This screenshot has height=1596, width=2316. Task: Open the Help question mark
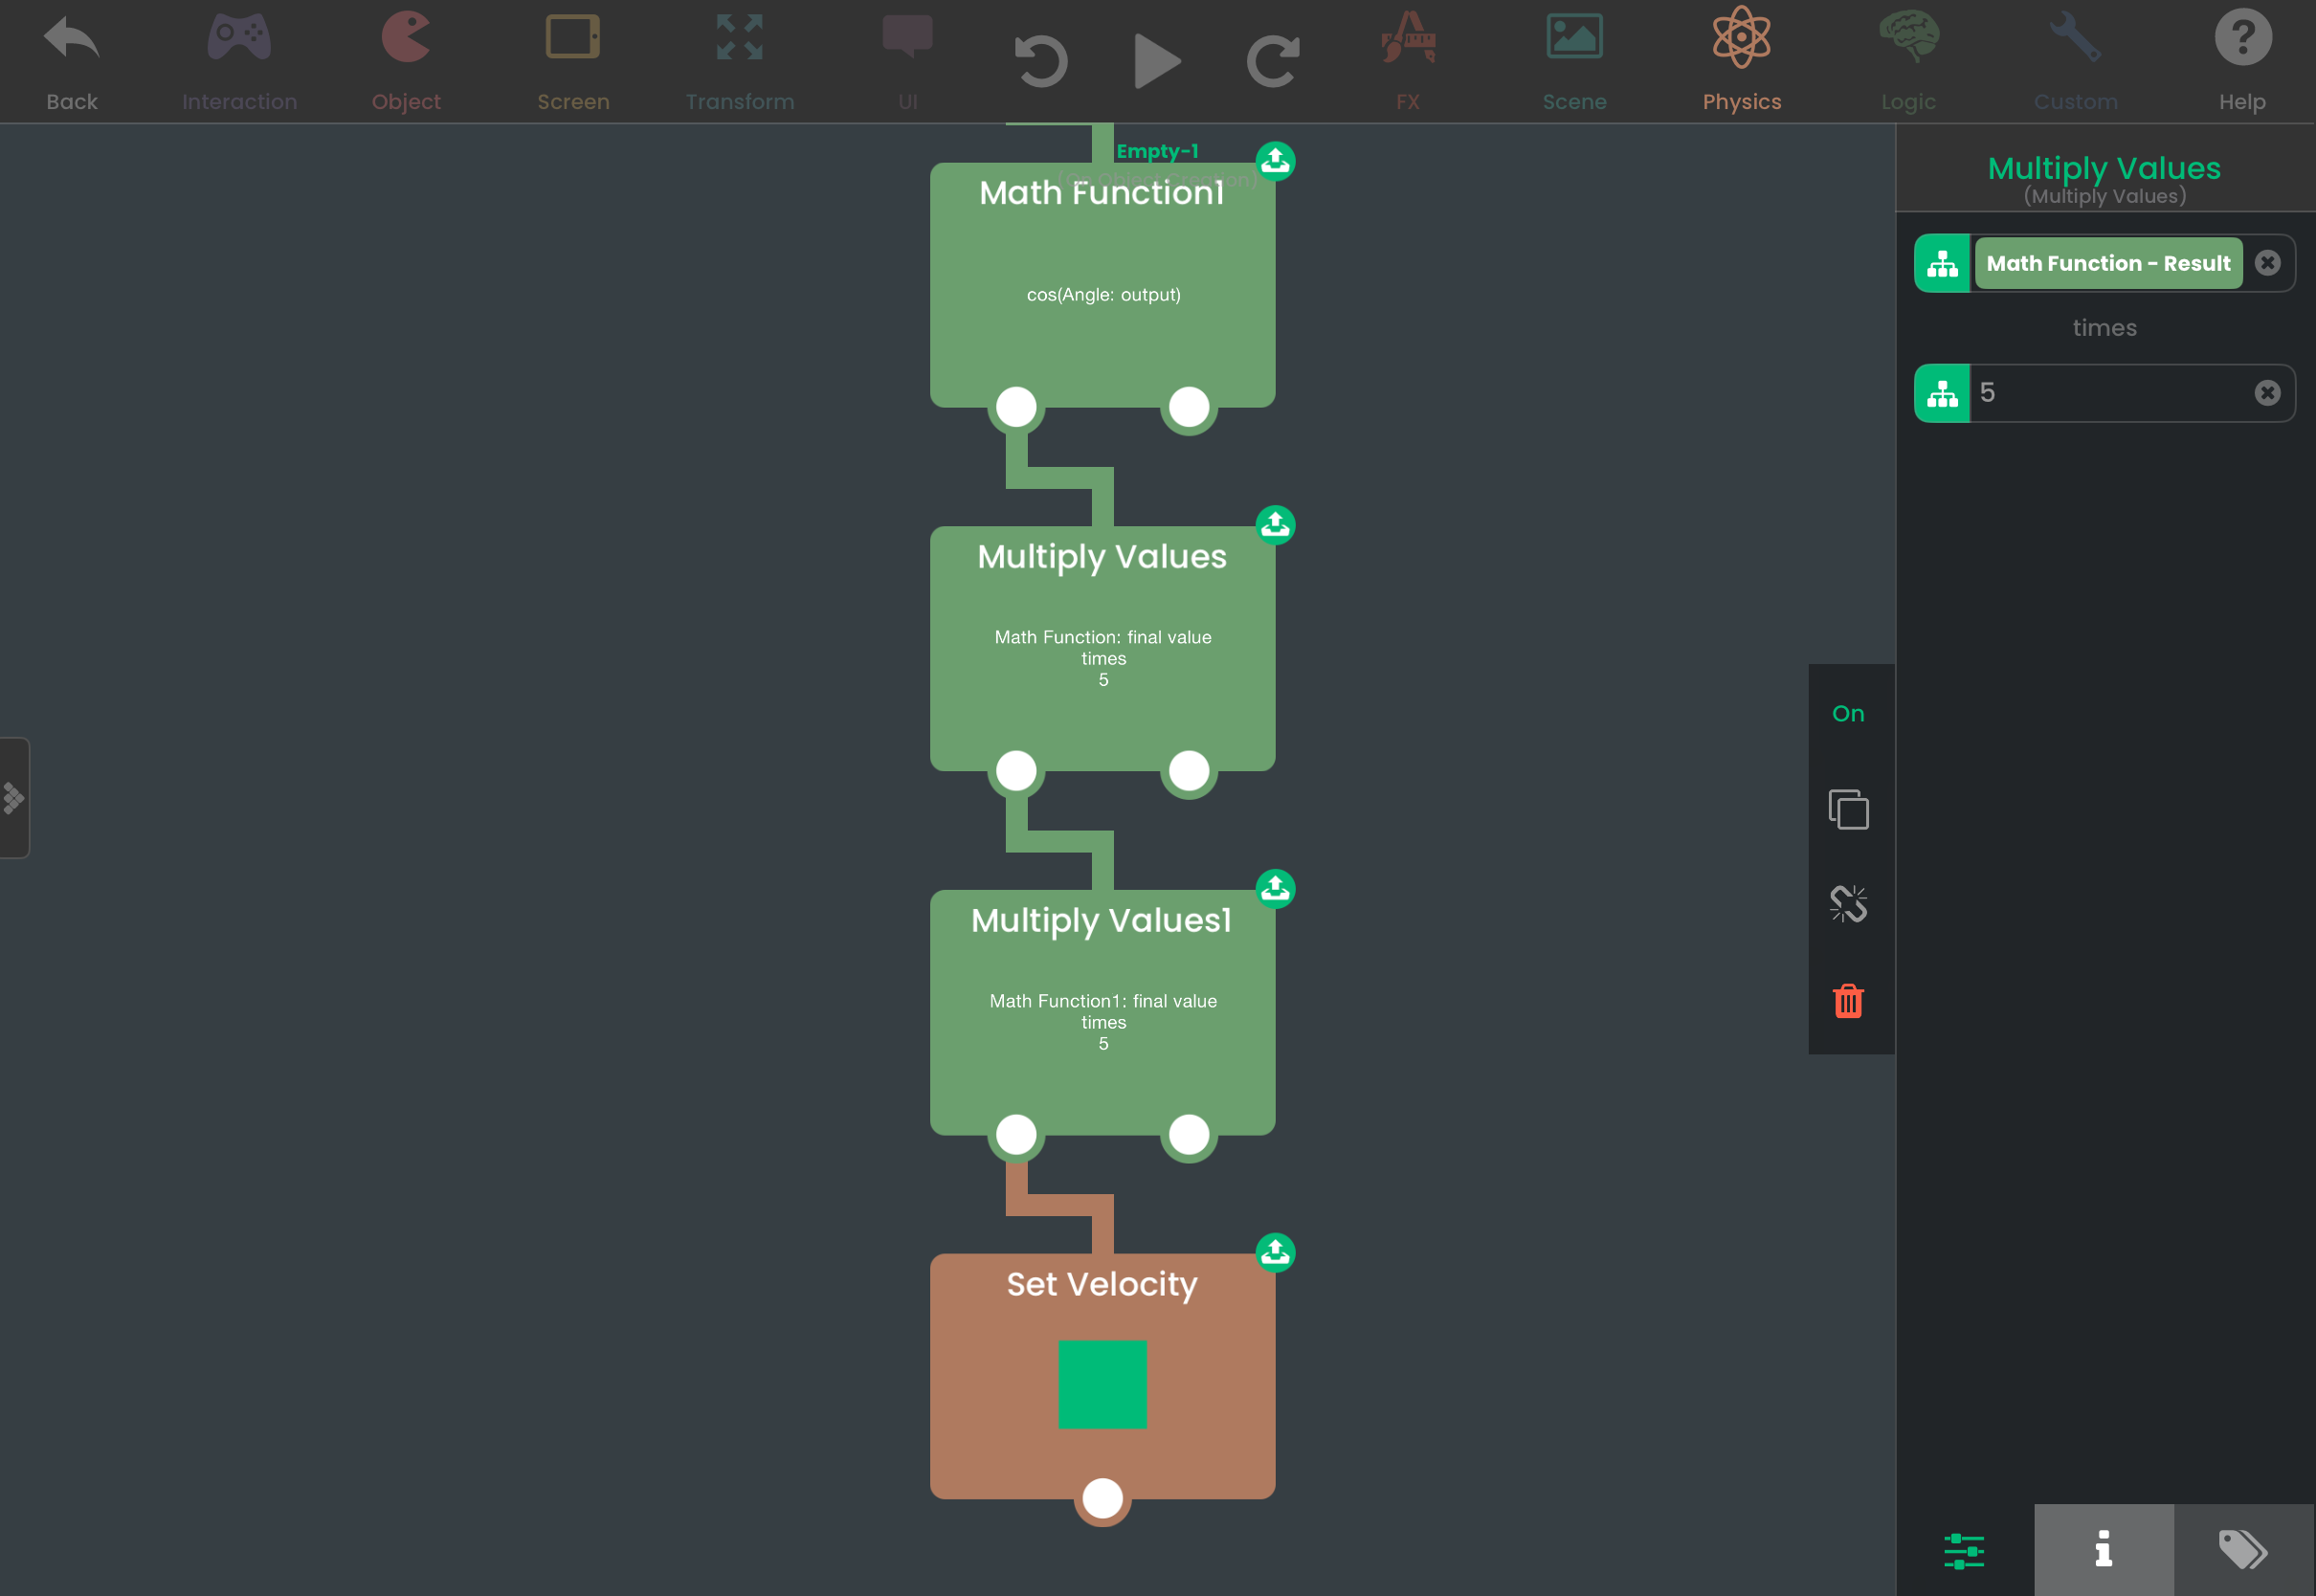coord(2243,38)
